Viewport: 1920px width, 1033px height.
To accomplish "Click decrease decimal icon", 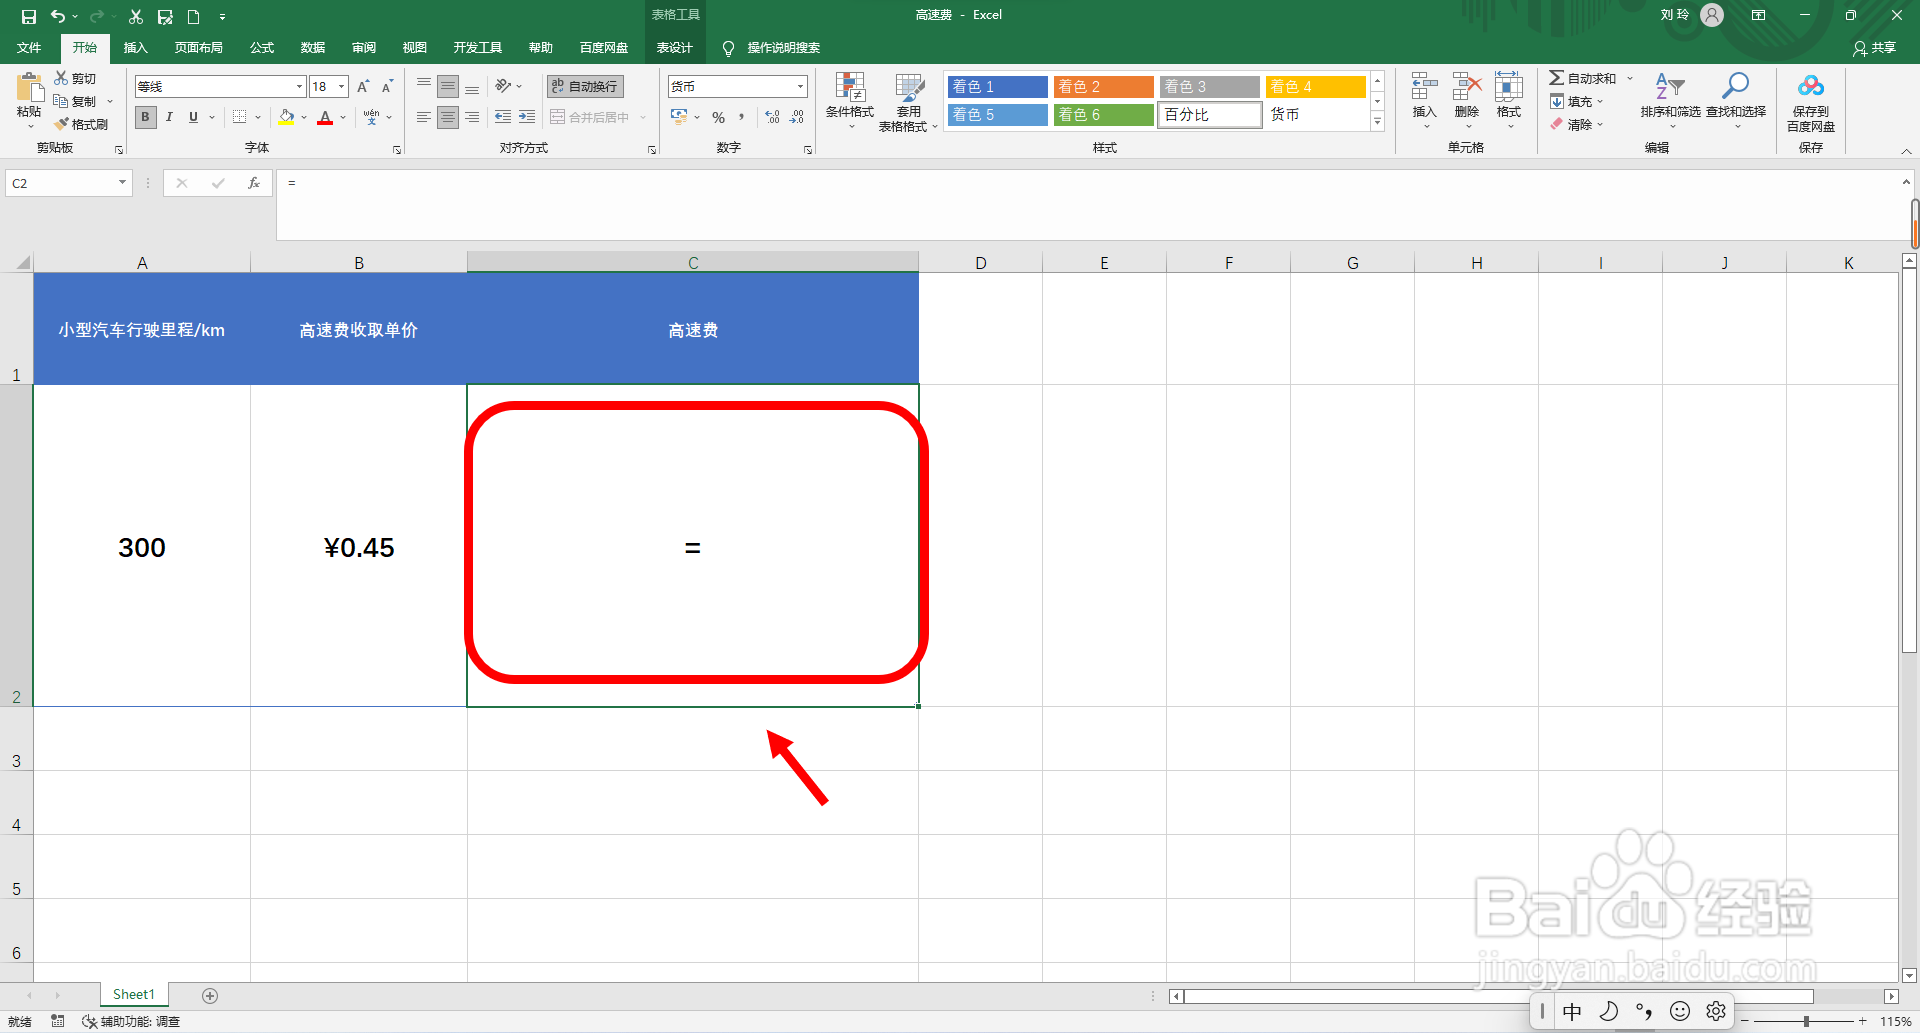I will [x=797, y=117].
